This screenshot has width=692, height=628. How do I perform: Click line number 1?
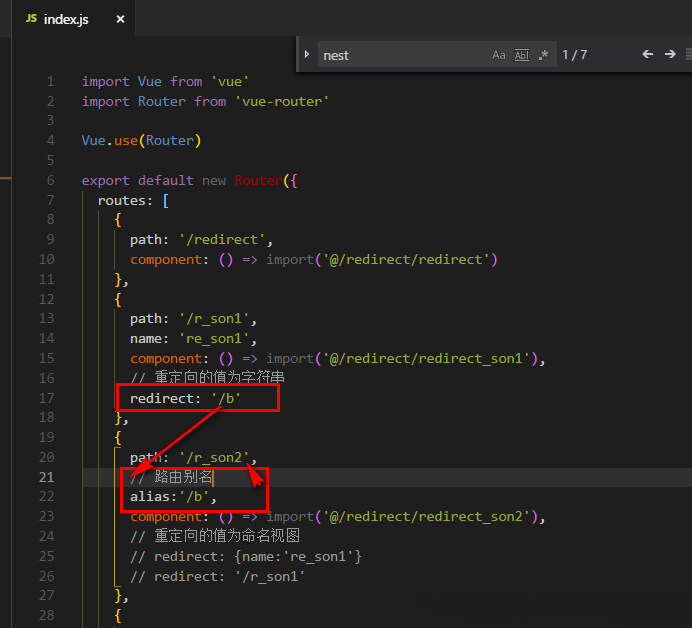pos(50,81)
